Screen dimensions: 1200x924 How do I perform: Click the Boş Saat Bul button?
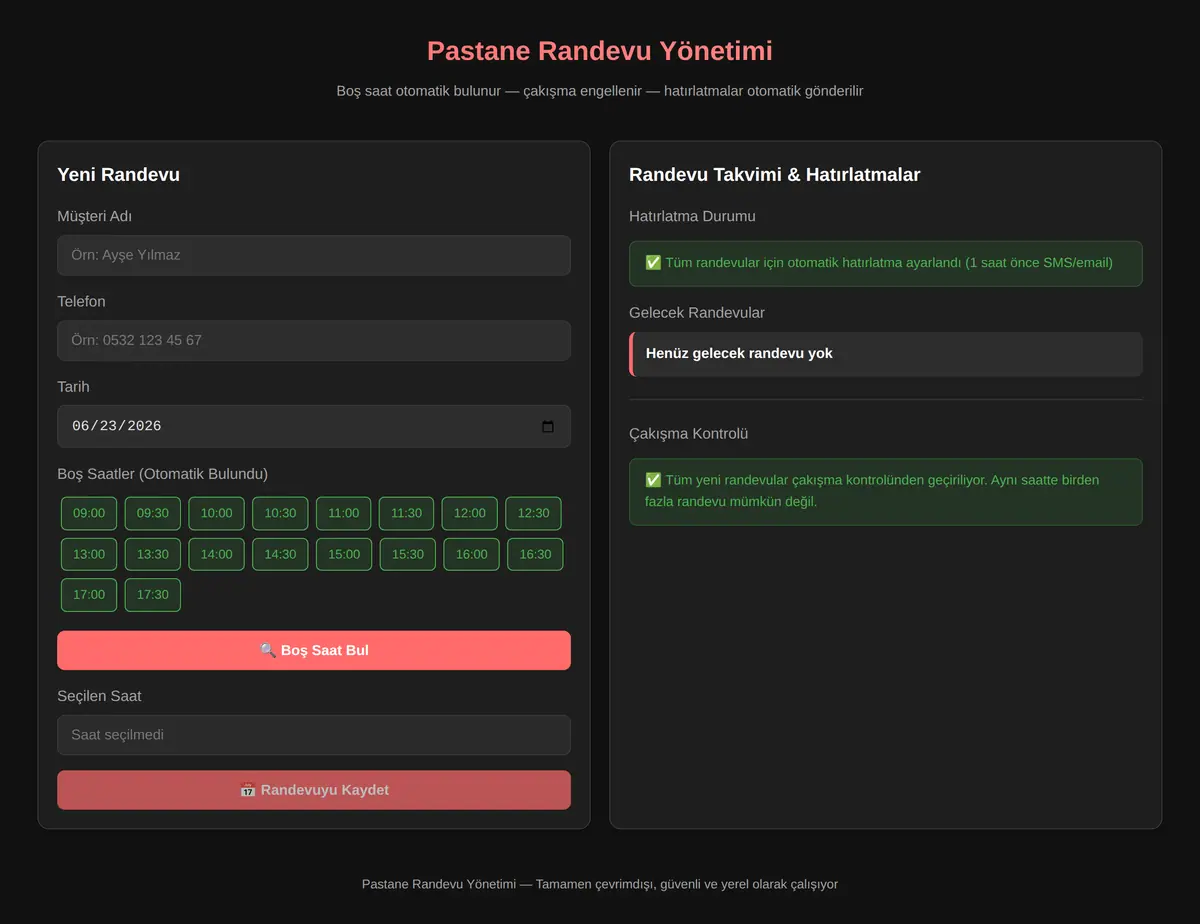[314, 650]
